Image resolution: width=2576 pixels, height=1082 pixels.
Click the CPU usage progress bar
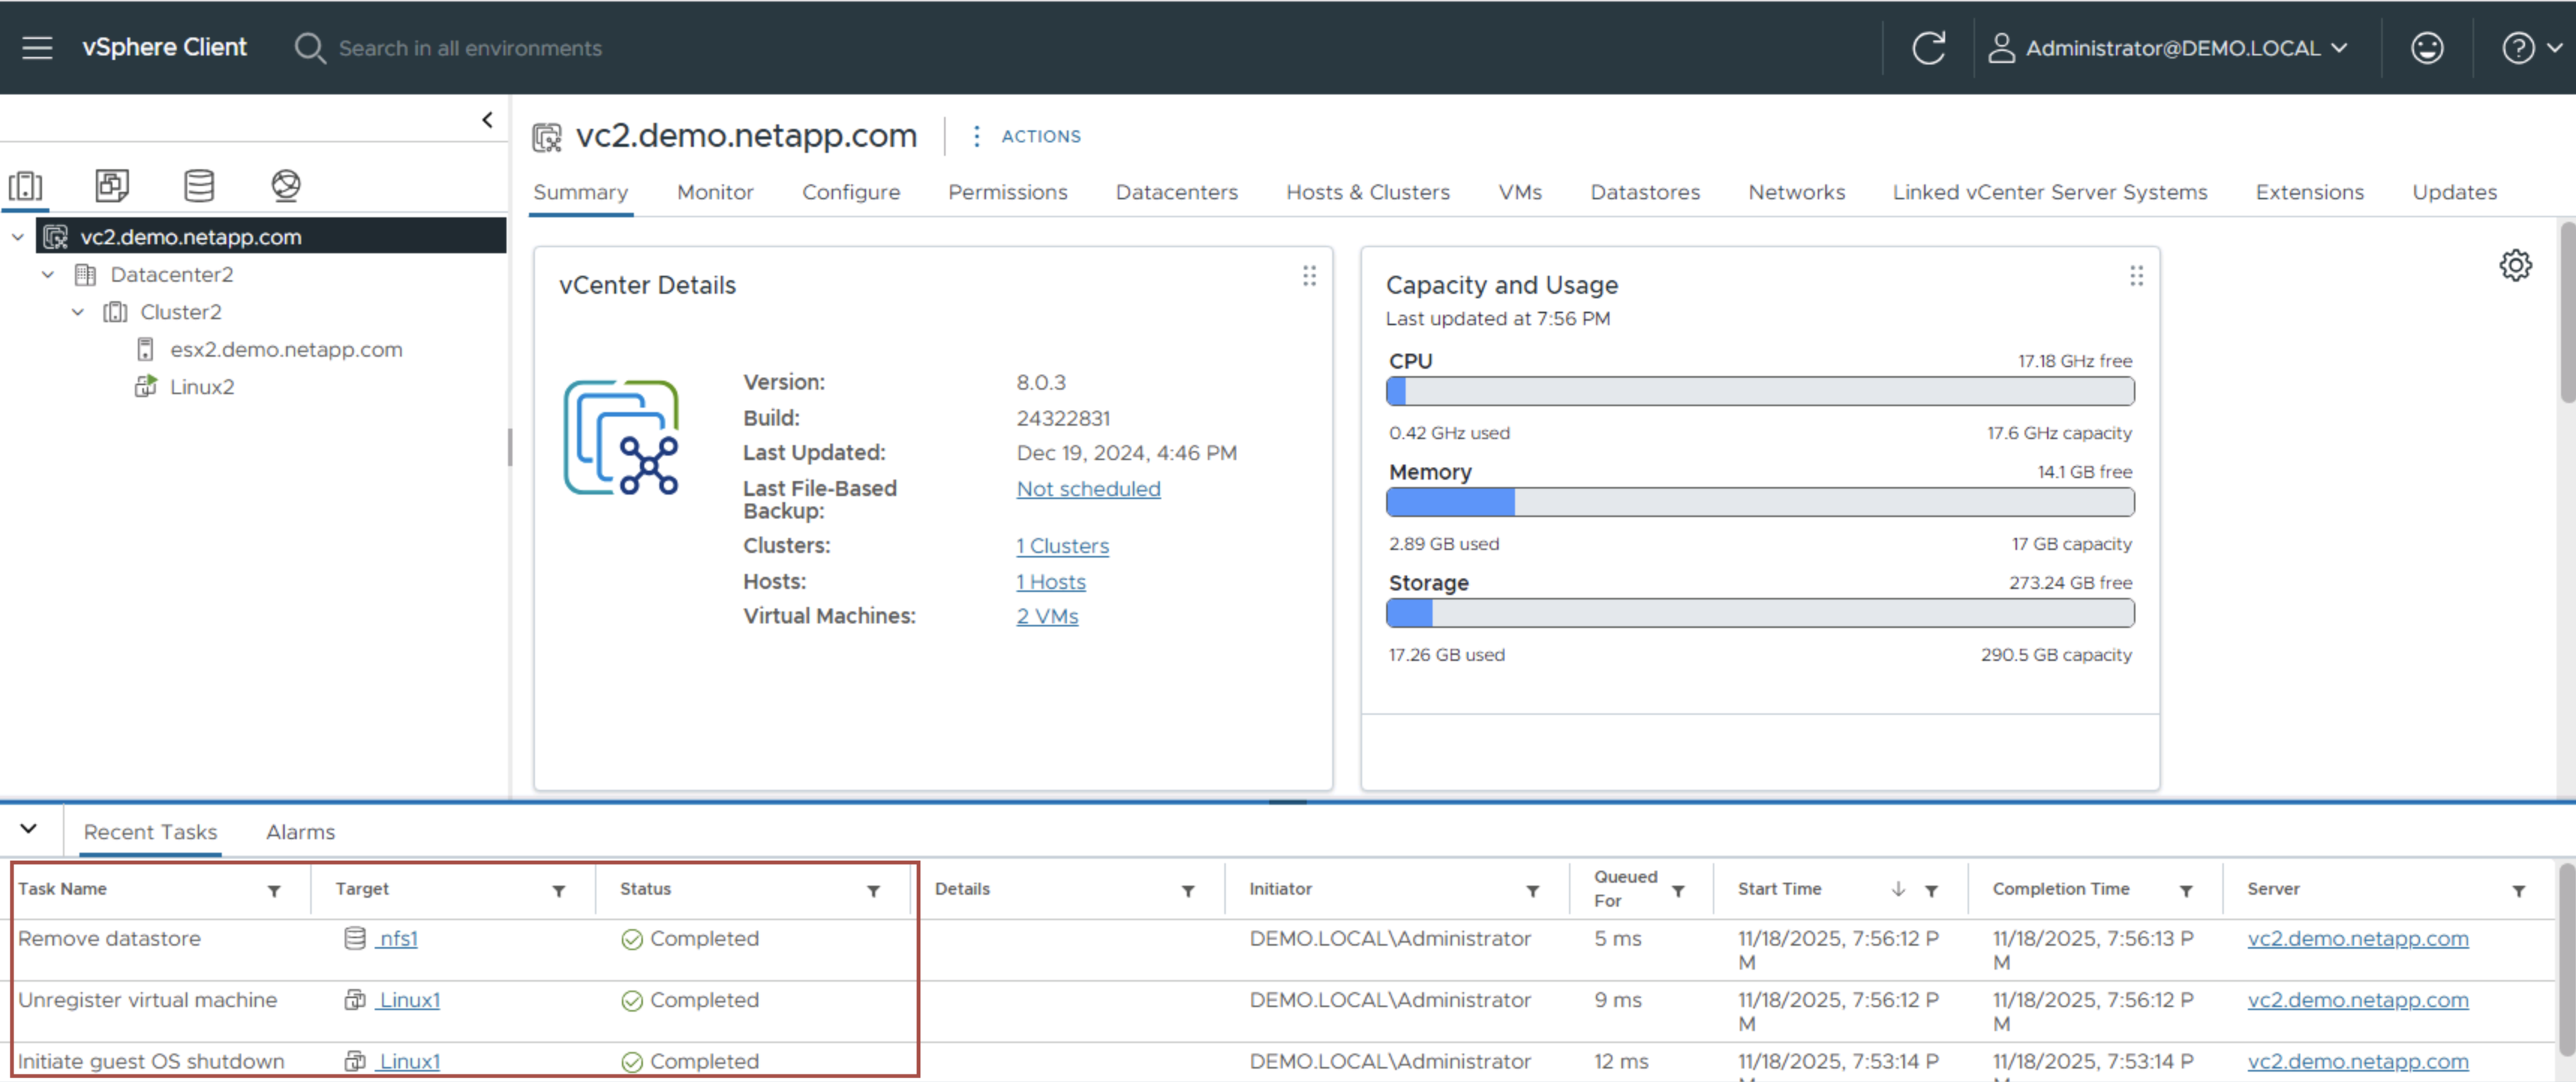click(1760, 392)
